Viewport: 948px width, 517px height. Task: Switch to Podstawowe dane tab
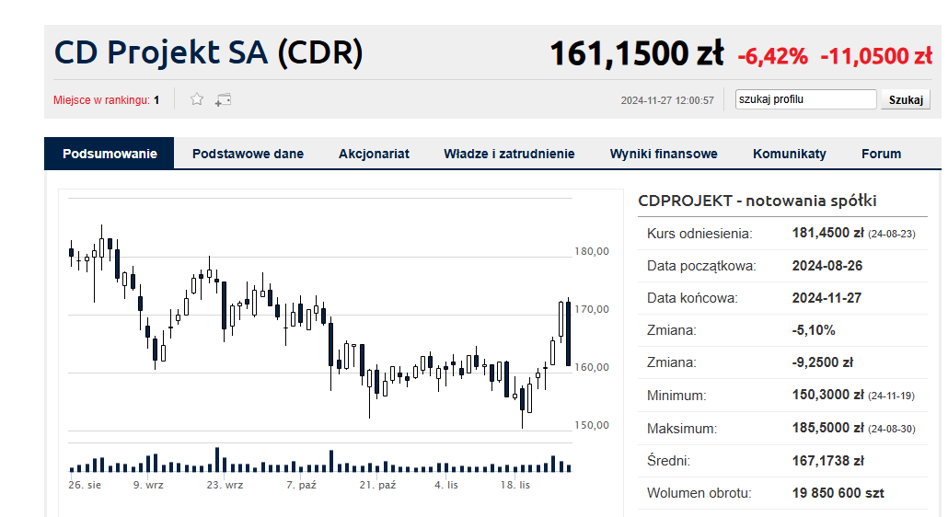248,154
